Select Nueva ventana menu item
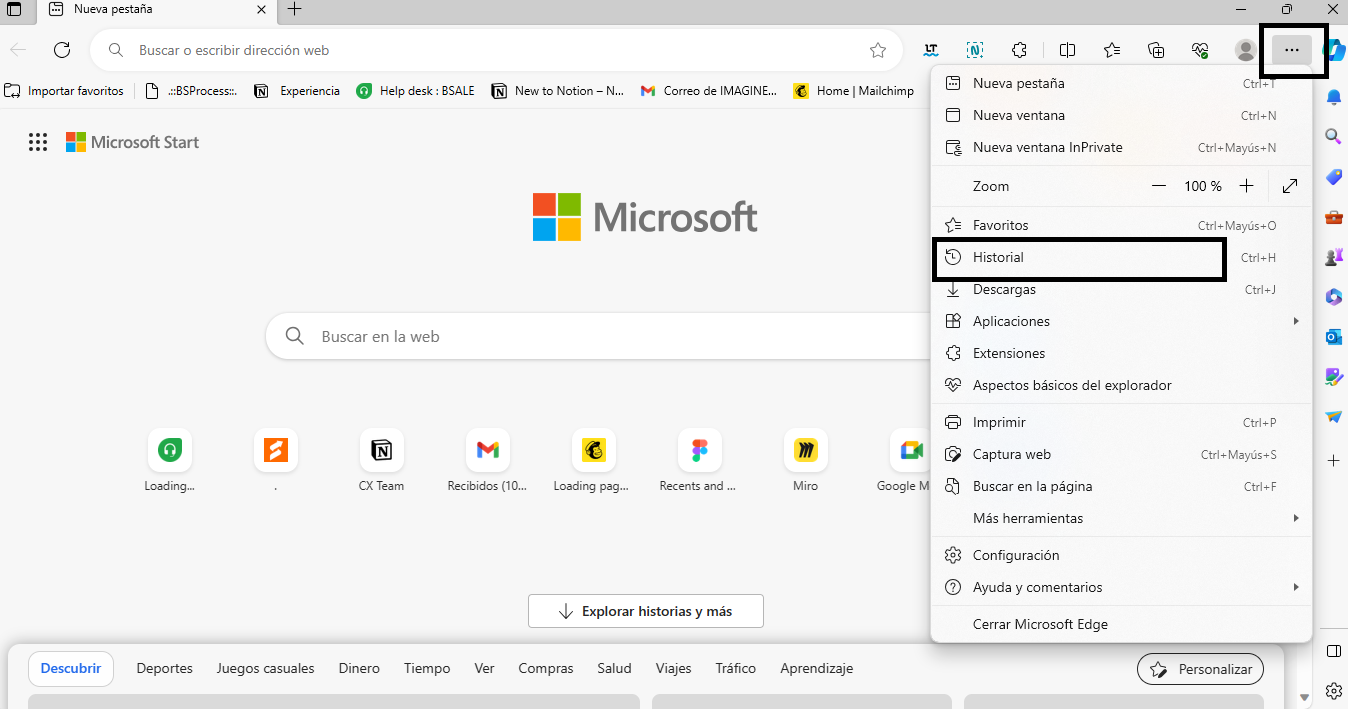This screenshot has width=1348, height=709. click(x=1121, y=115)
